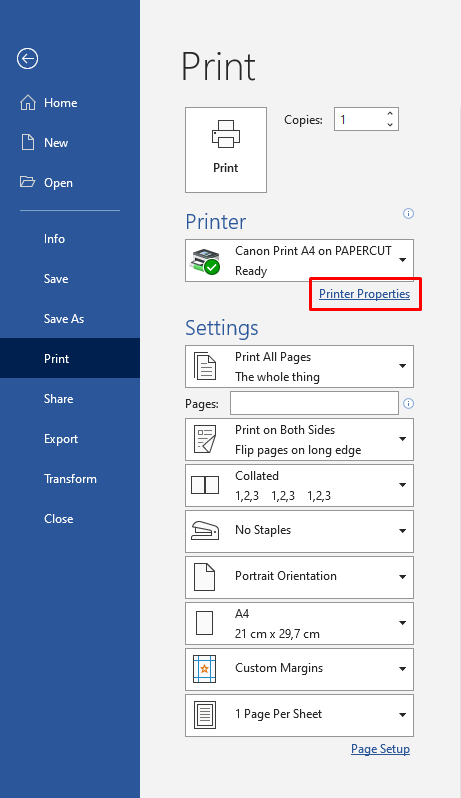The image size is (461, 798).
Task: Click the large Print button
Action: pos(226,150)
